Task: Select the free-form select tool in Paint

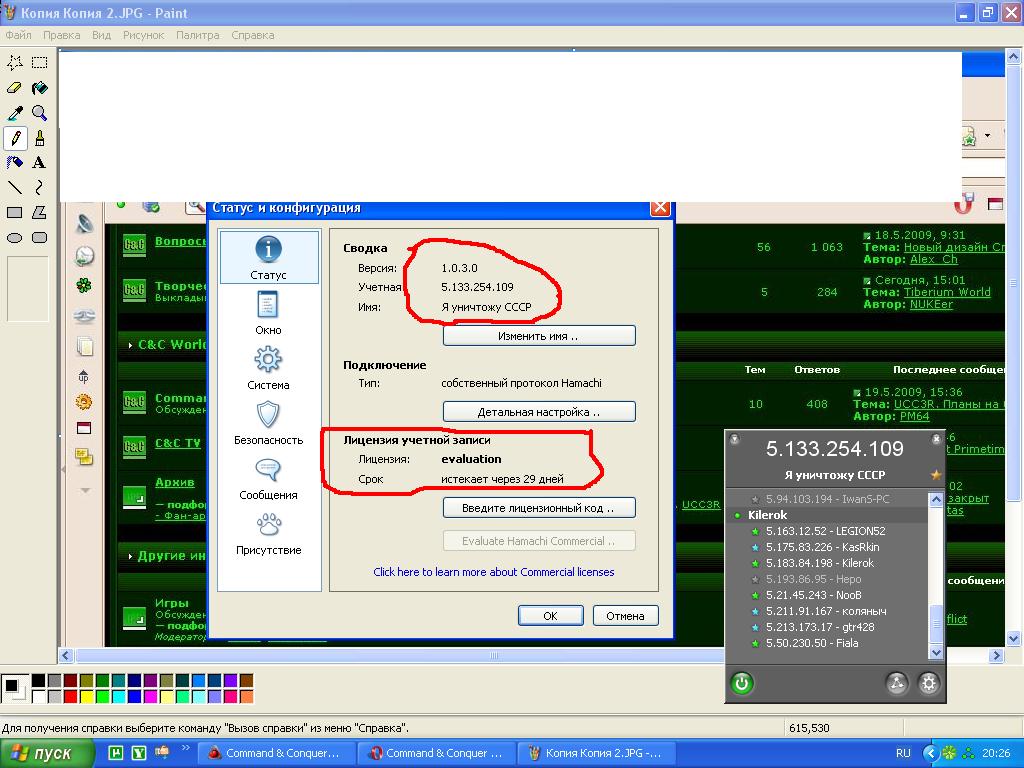Action: click(15, 63)
